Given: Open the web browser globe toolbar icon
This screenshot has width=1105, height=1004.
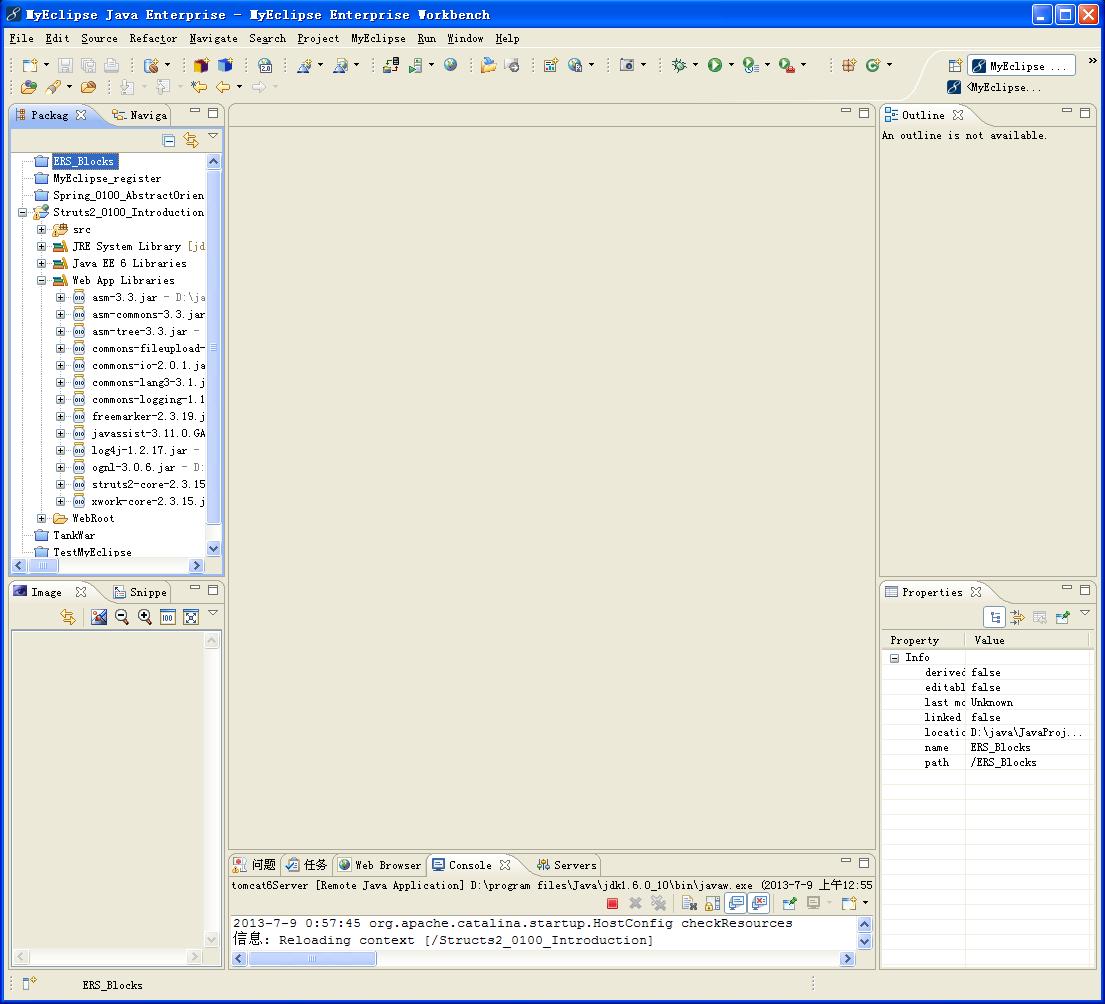Looking at the screenshot, I should click(451, 65).
